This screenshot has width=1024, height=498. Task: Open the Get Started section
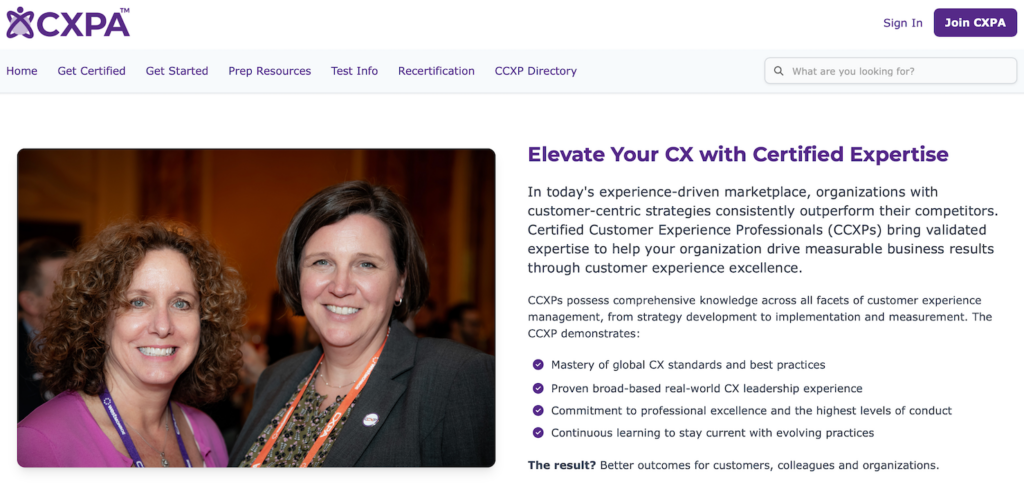pyautogui.click(x=177, y=71)
